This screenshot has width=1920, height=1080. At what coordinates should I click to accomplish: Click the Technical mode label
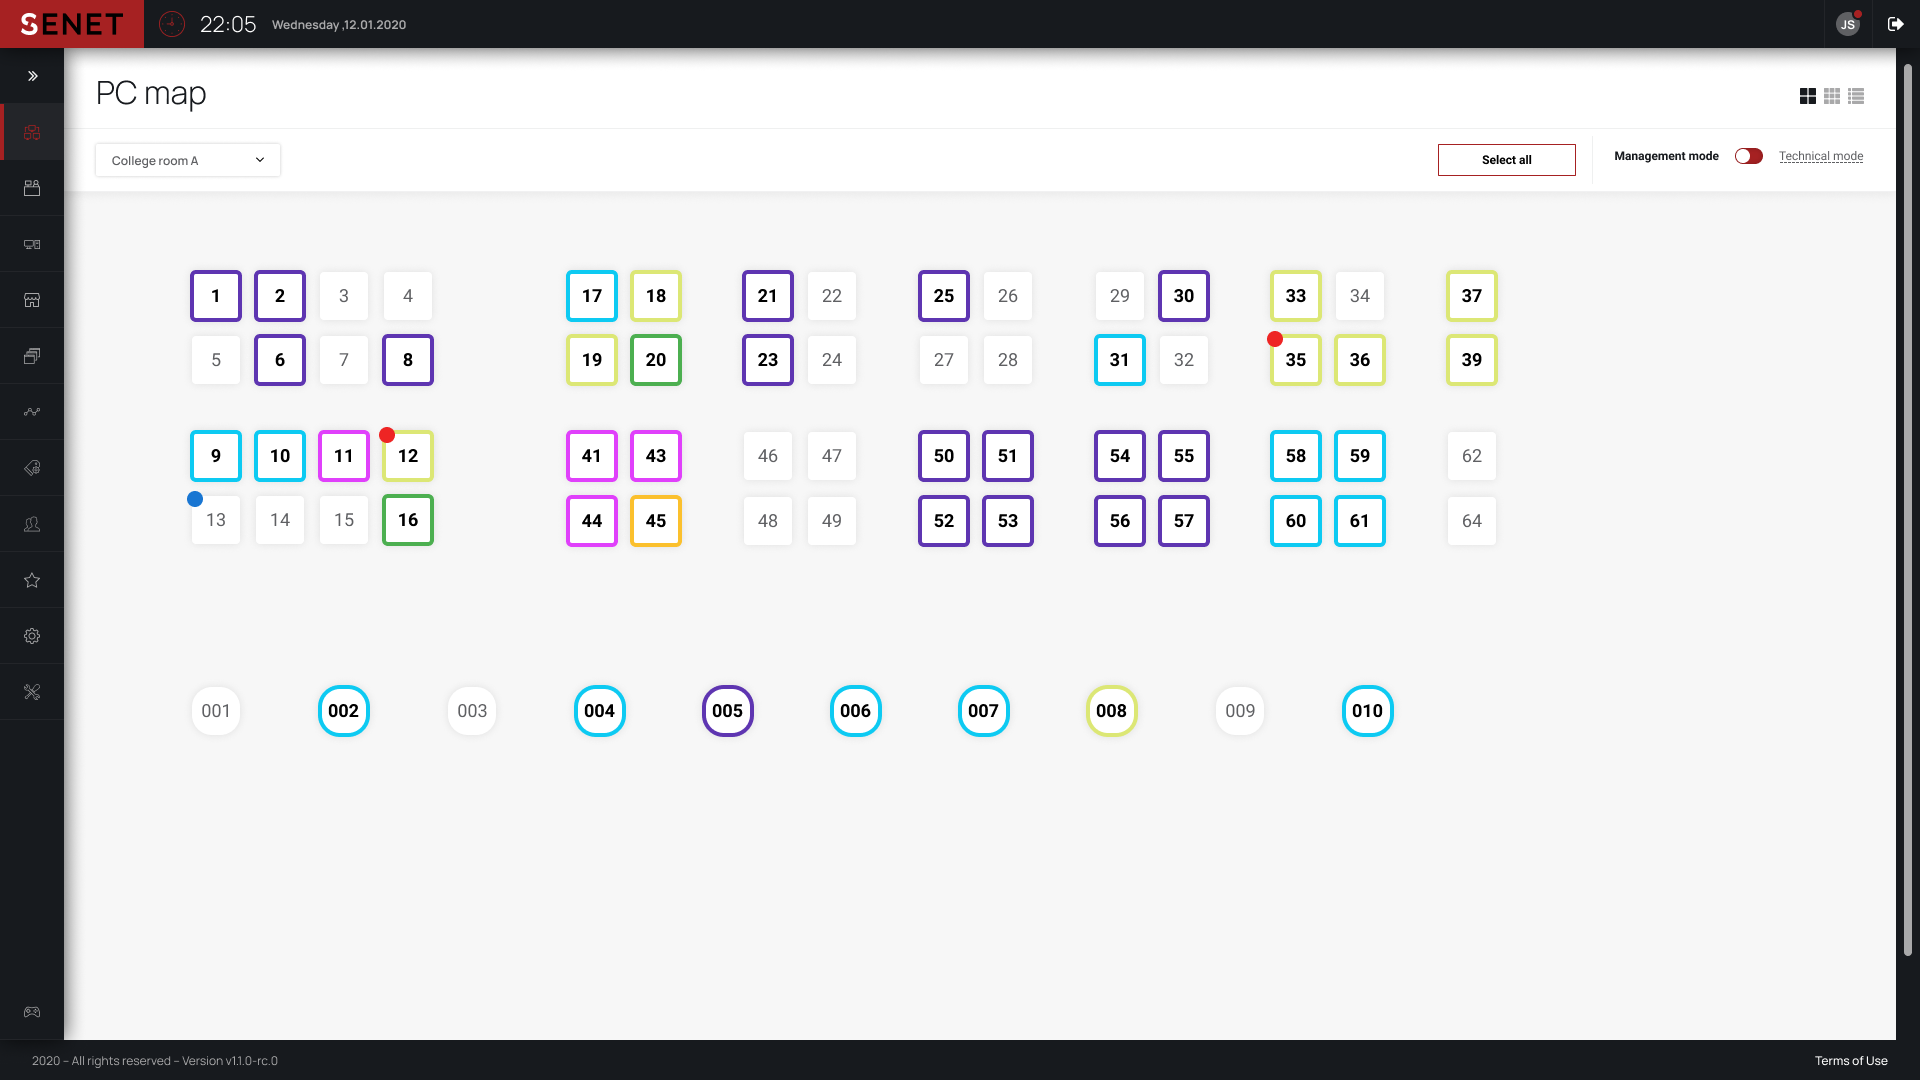pos(1820,156)
